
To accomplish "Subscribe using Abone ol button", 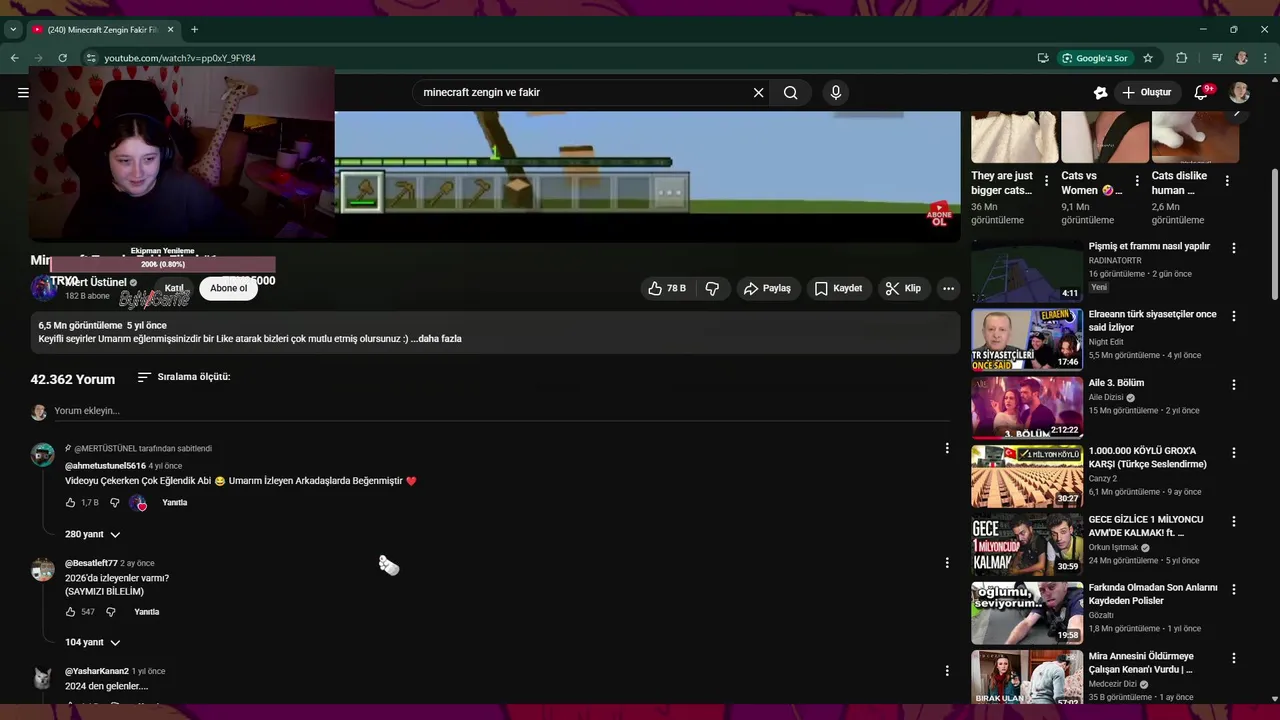I will click(228, 288).
